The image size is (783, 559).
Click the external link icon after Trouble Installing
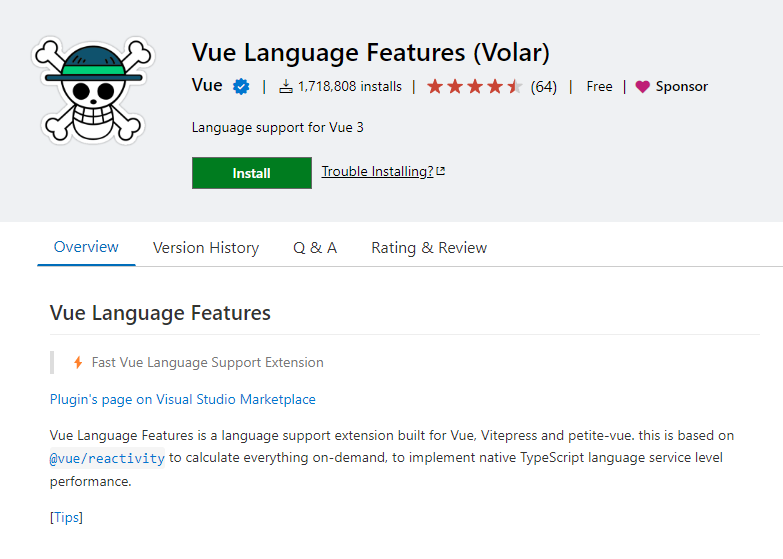pos(440,171)
